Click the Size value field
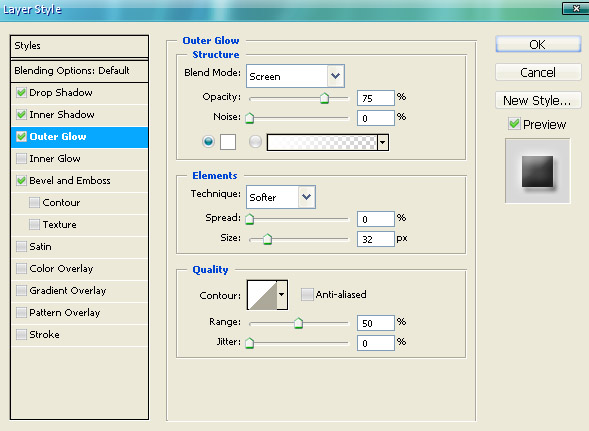589x431 pixels. 376,239
